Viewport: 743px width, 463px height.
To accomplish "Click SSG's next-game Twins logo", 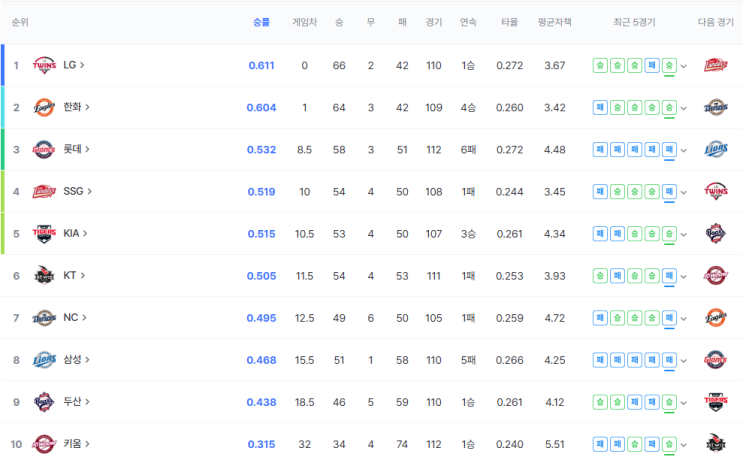I will pyautogui.click(x=716, y=191).
